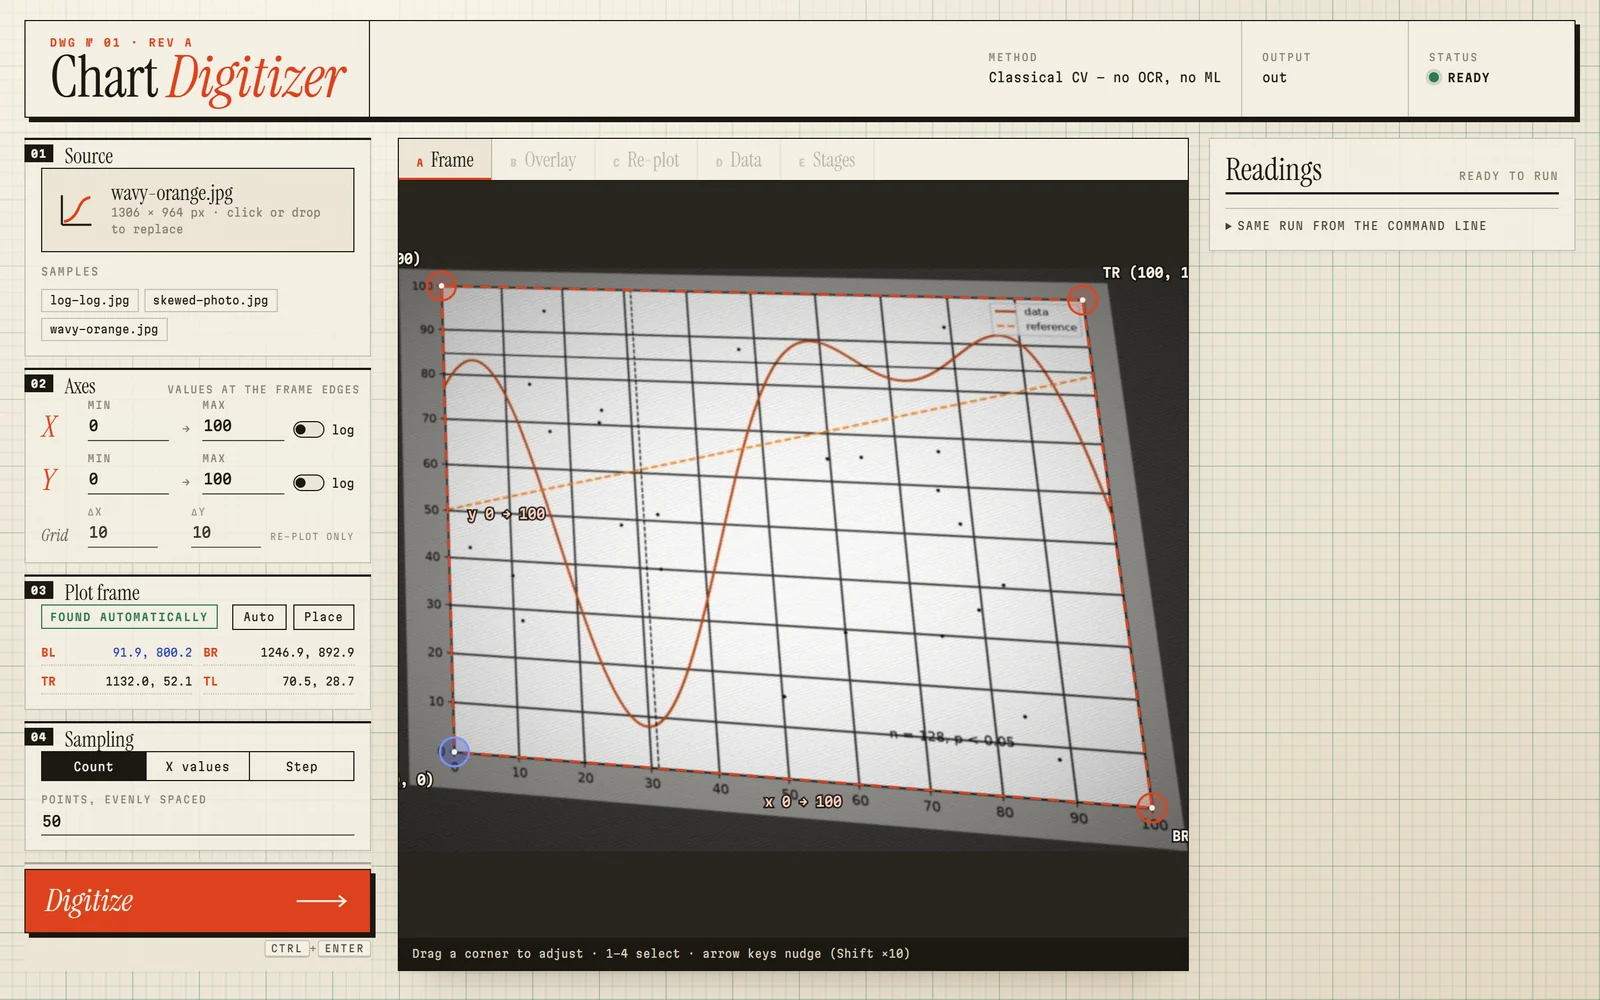Click the X axis min-to-max arrow
Viewport: 1600px width, 1000px height.
click(186, 429)
